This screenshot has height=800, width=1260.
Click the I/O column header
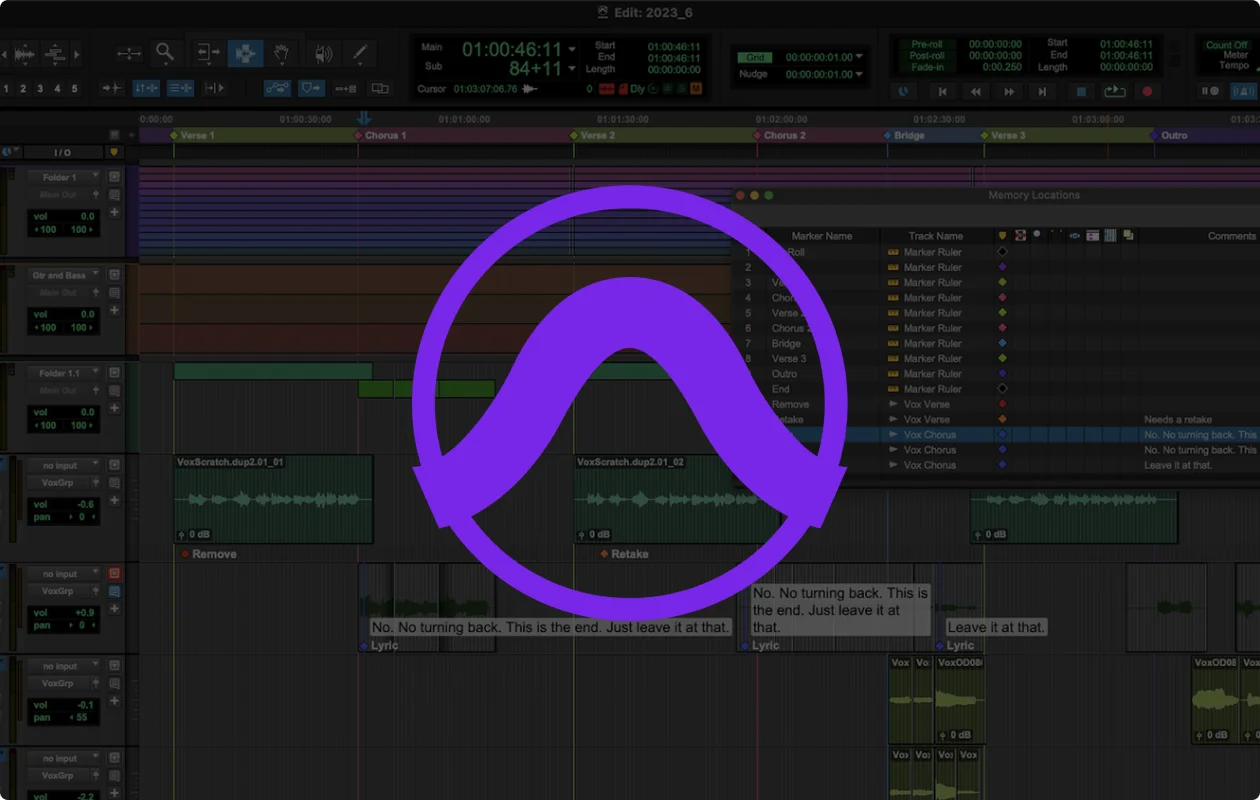click(x=62, y=152)
